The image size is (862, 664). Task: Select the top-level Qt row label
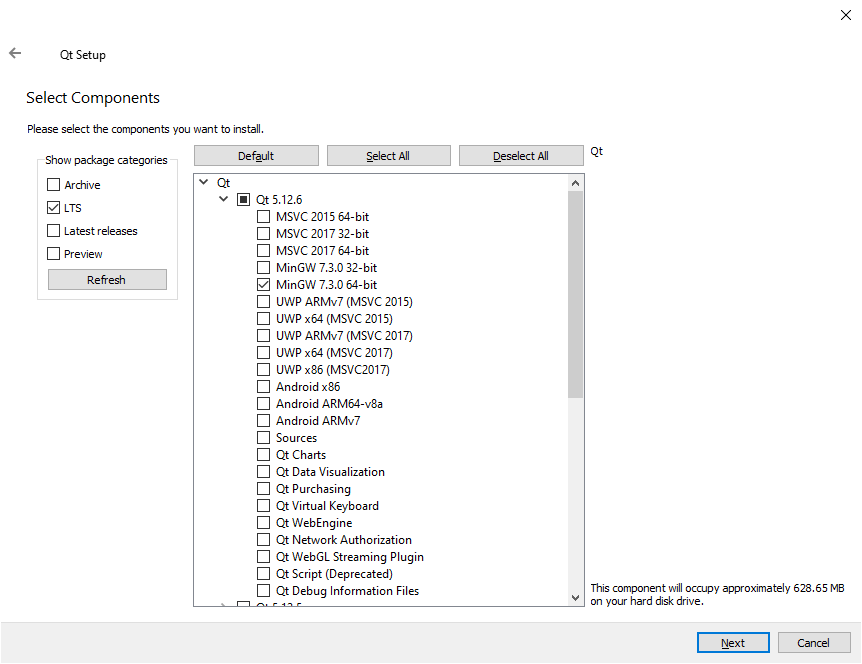[x=224, y=182]
